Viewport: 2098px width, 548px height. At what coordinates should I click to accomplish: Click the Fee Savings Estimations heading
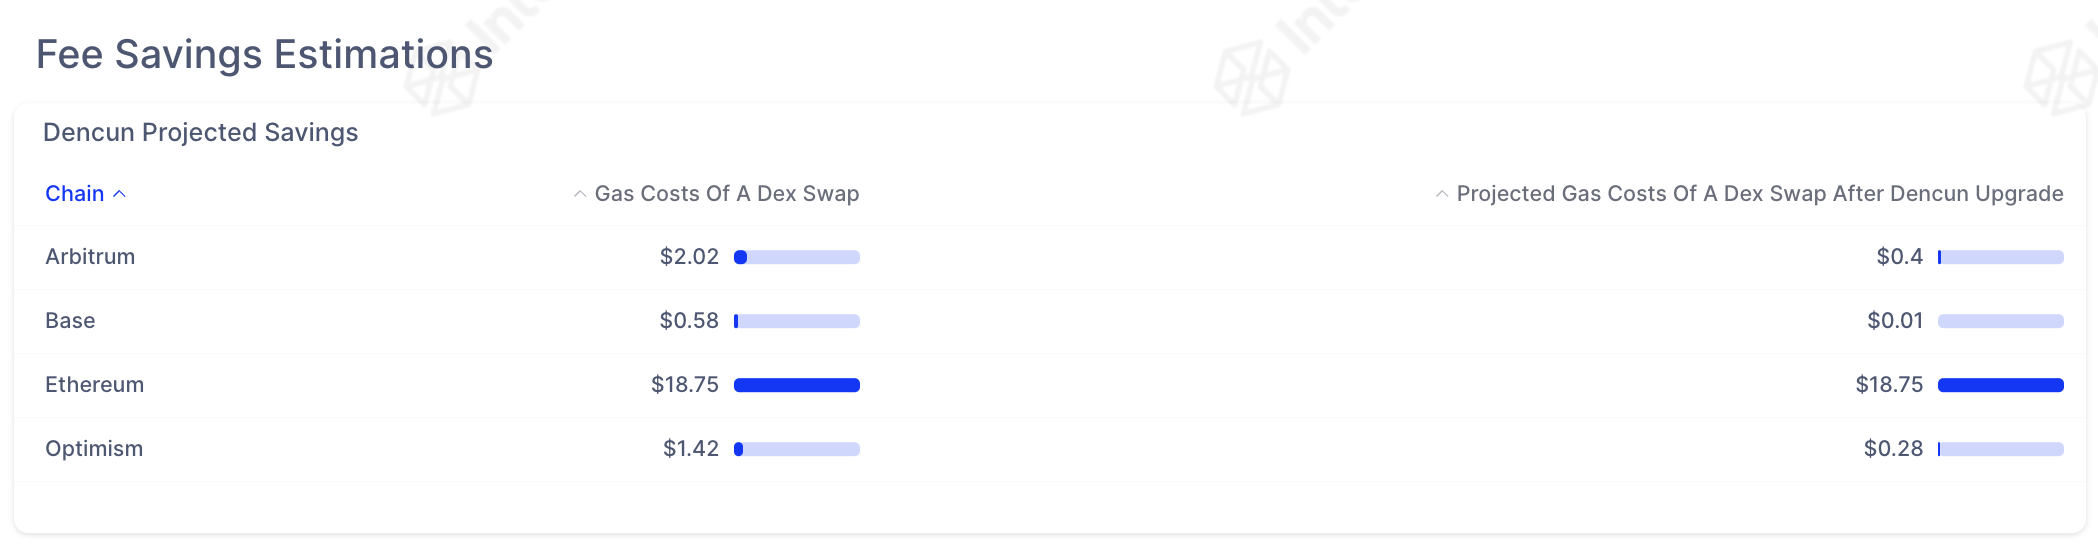tap(265, 54)
